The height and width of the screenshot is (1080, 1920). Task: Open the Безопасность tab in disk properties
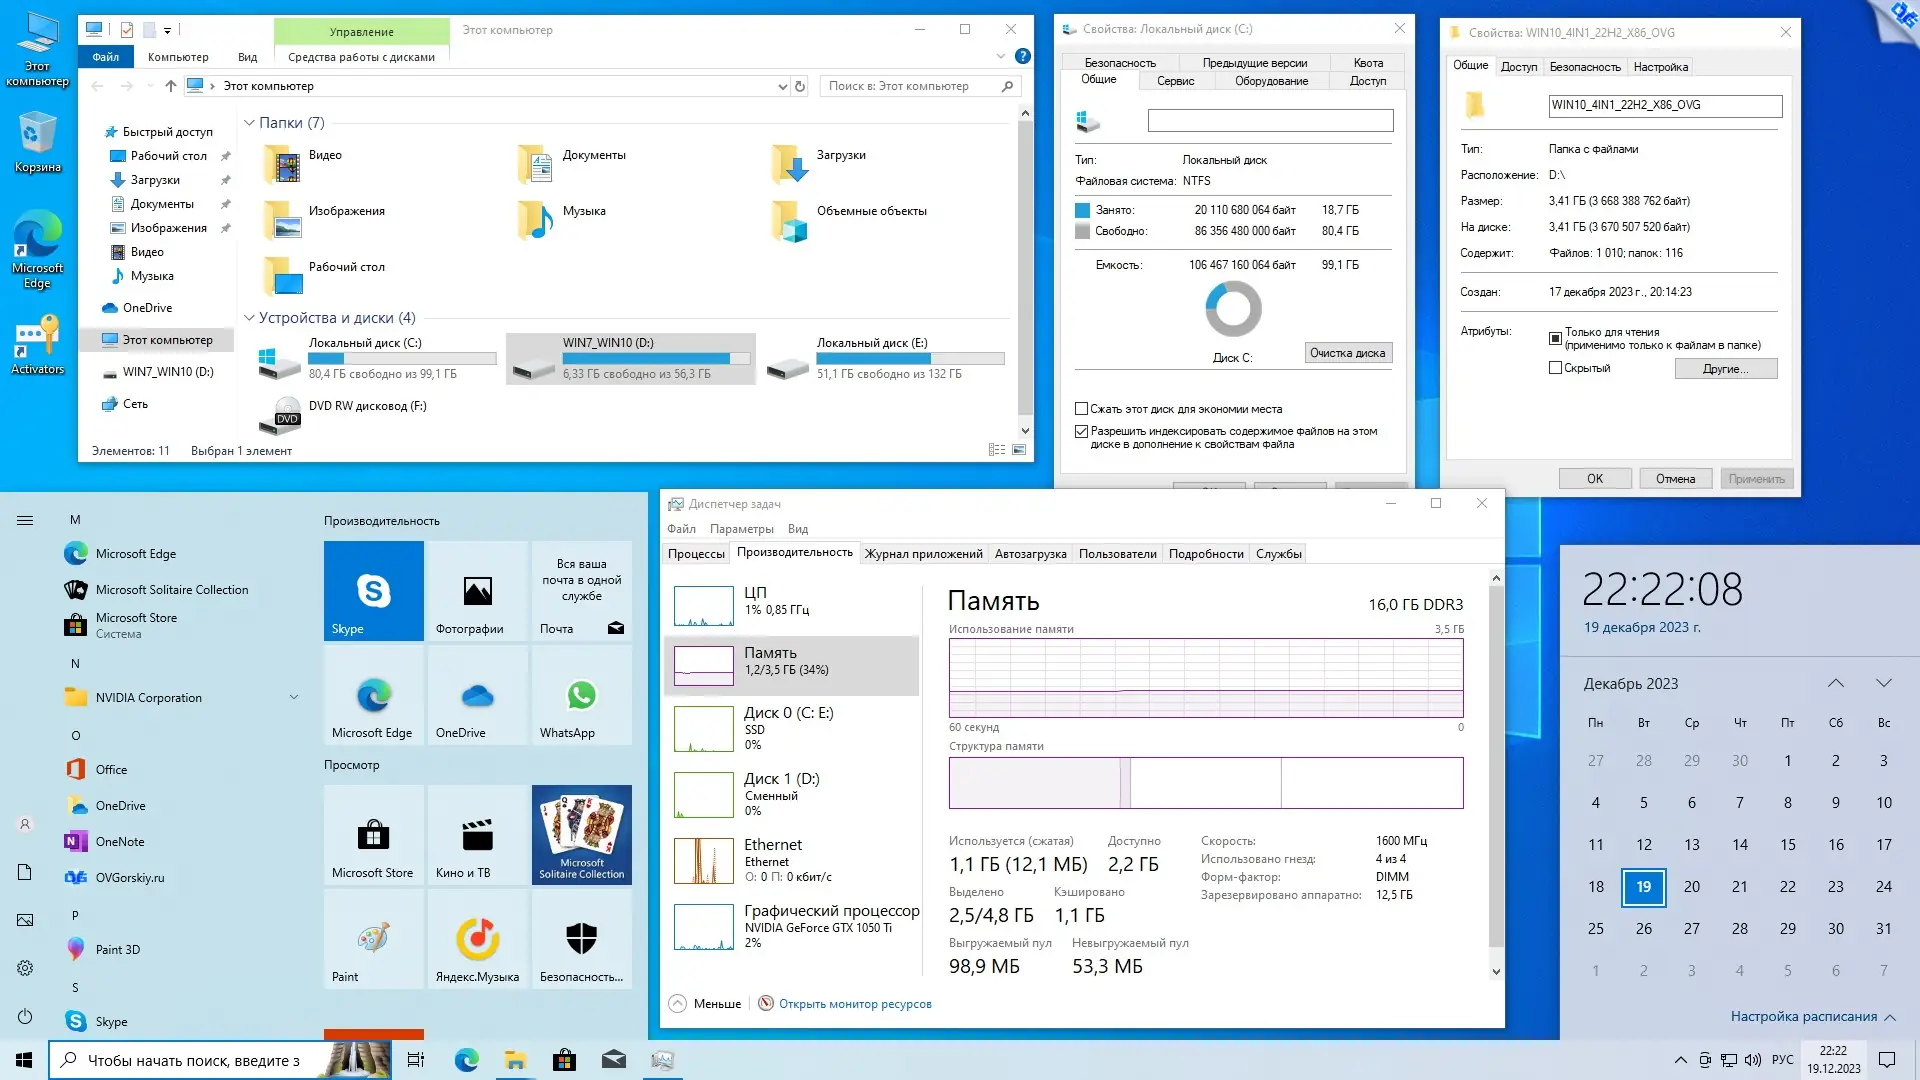pyautogui.click(x=1120, y=63)
